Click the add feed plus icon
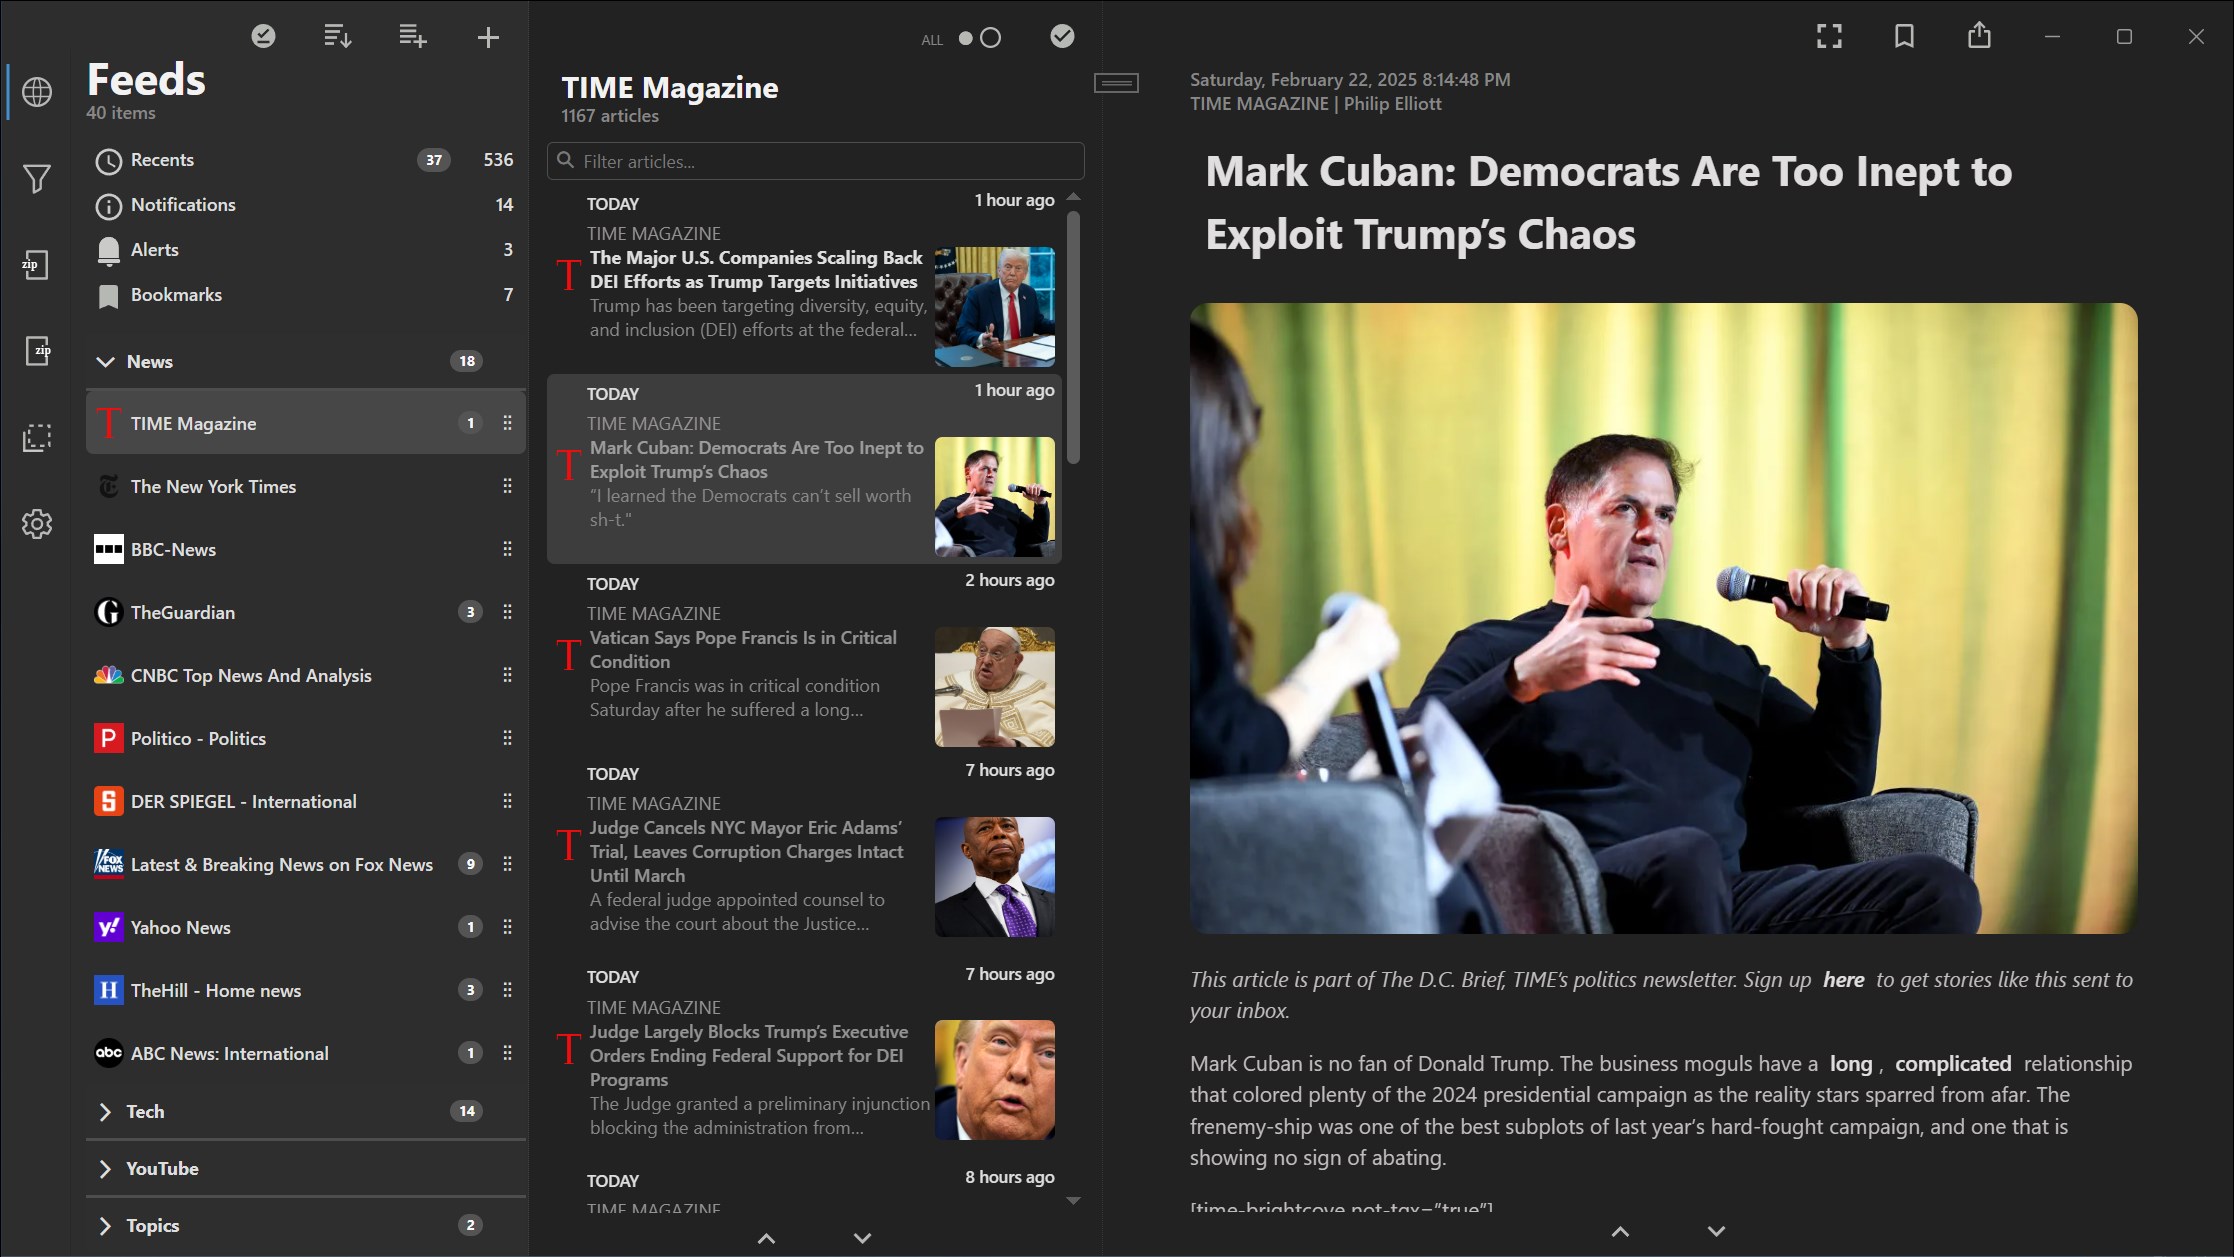The width and height of the screenshot is (2234, 1257). tap(488, 38)
